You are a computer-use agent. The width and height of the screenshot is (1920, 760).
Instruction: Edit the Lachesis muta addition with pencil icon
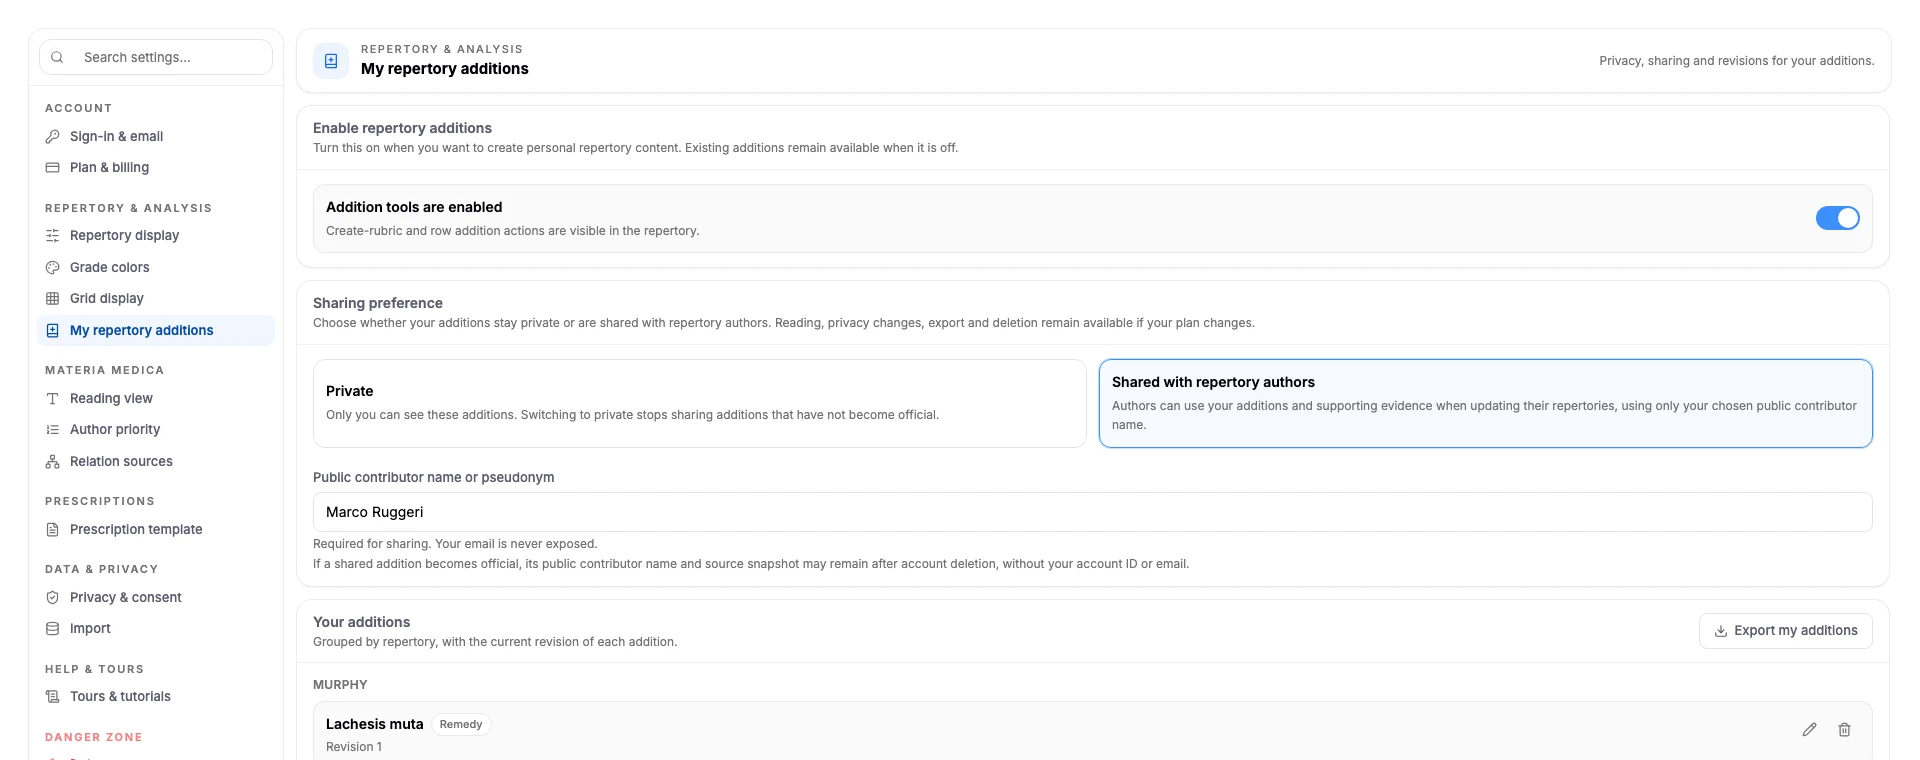coord(1809,730)
